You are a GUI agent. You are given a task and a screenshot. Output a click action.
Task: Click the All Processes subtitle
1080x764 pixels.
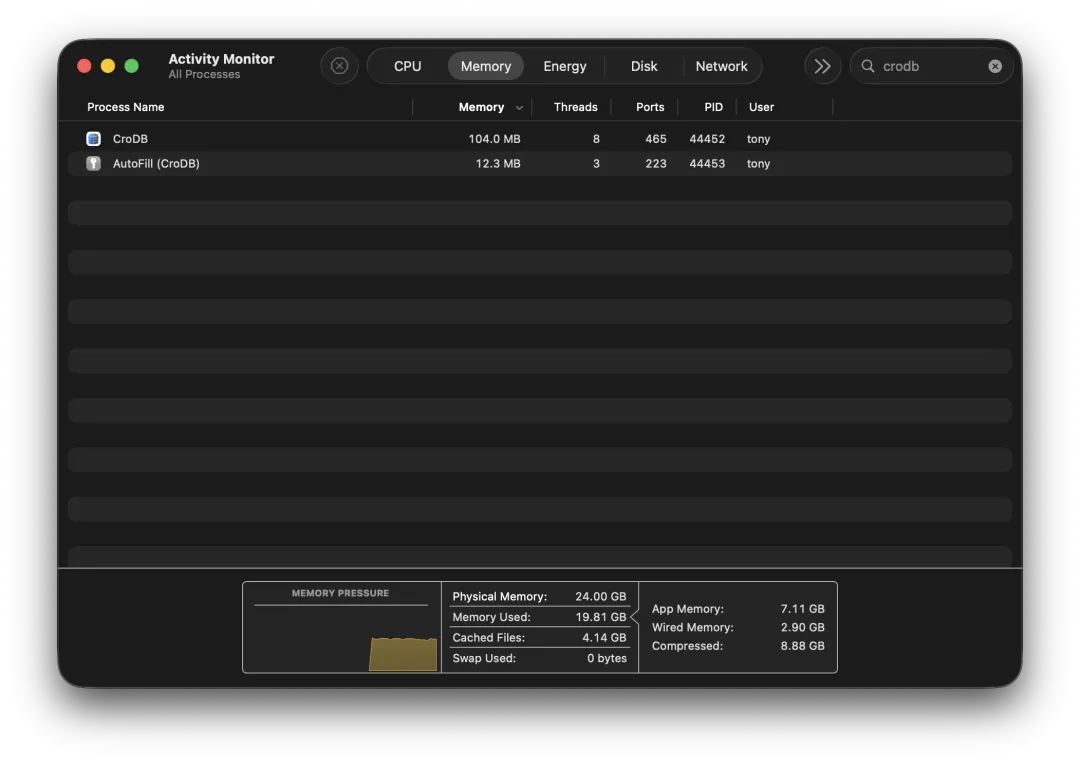pos(205,74)
